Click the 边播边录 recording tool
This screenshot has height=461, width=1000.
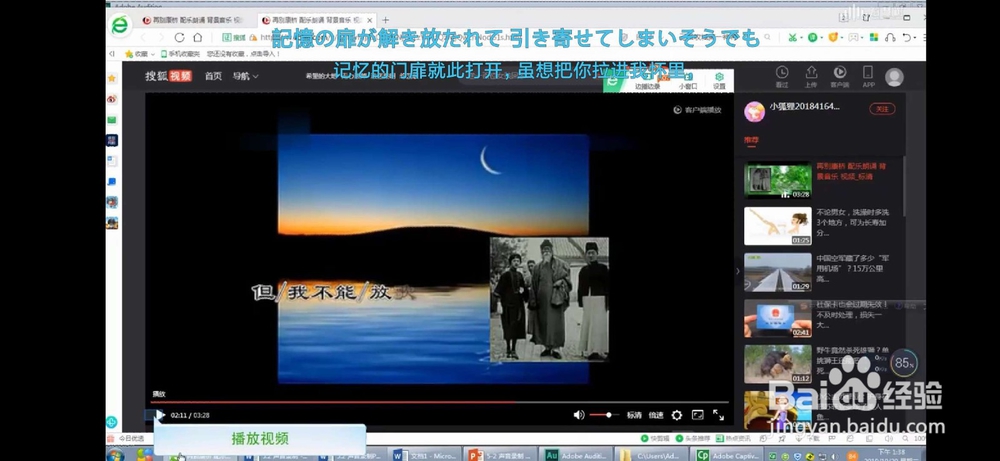[647, 81]
